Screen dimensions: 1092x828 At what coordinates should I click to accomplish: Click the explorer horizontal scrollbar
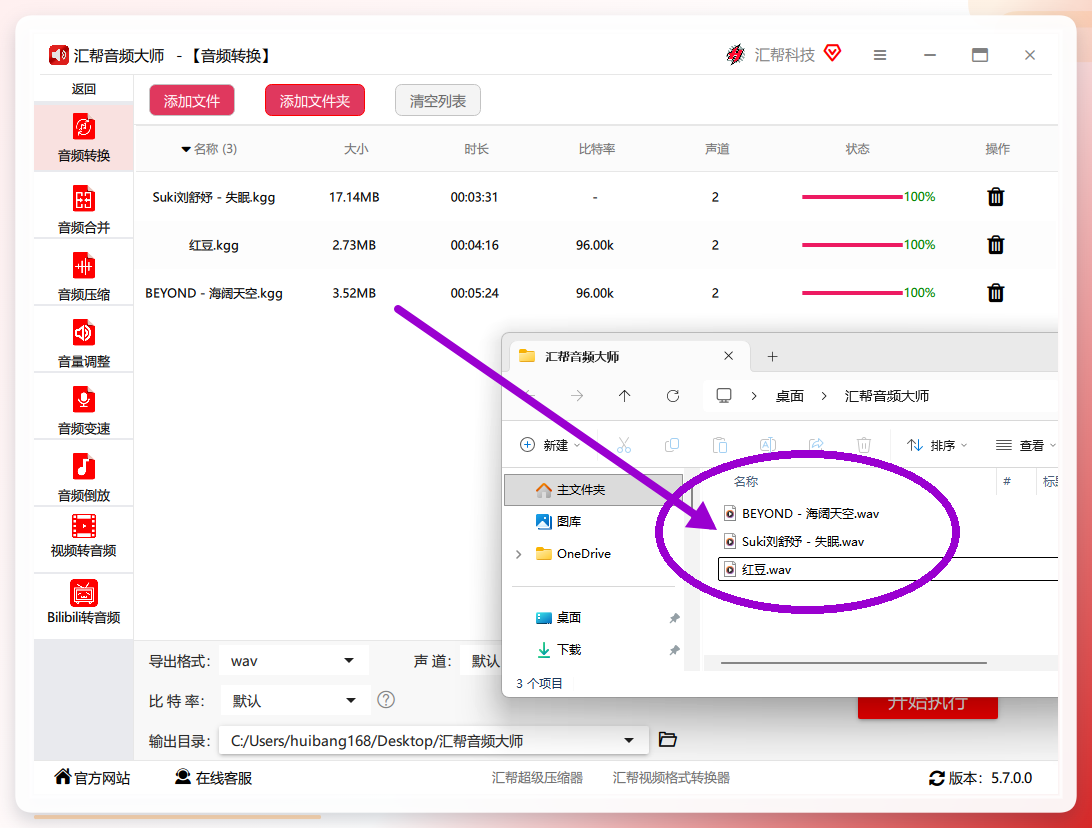[x=854, y=663]
